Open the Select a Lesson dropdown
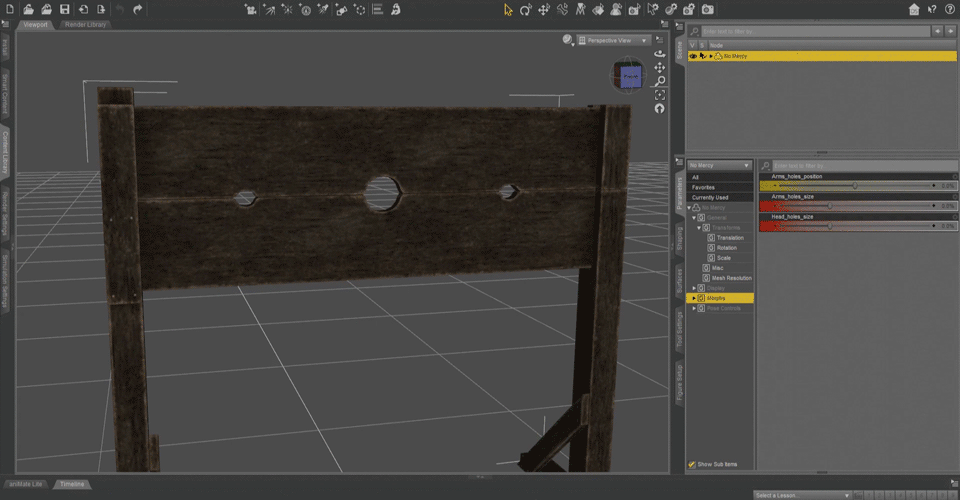The width and height of the screenshot is (960, 500). click(802, 495)
